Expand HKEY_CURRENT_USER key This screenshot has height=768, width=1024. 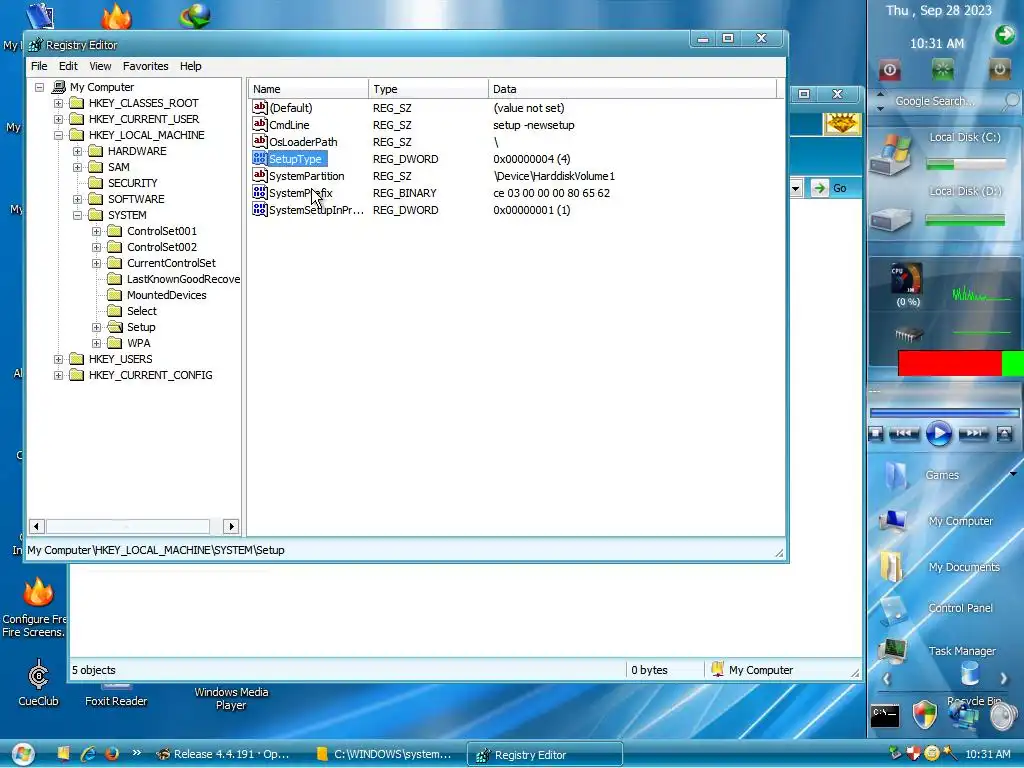(x=58, y=119)
